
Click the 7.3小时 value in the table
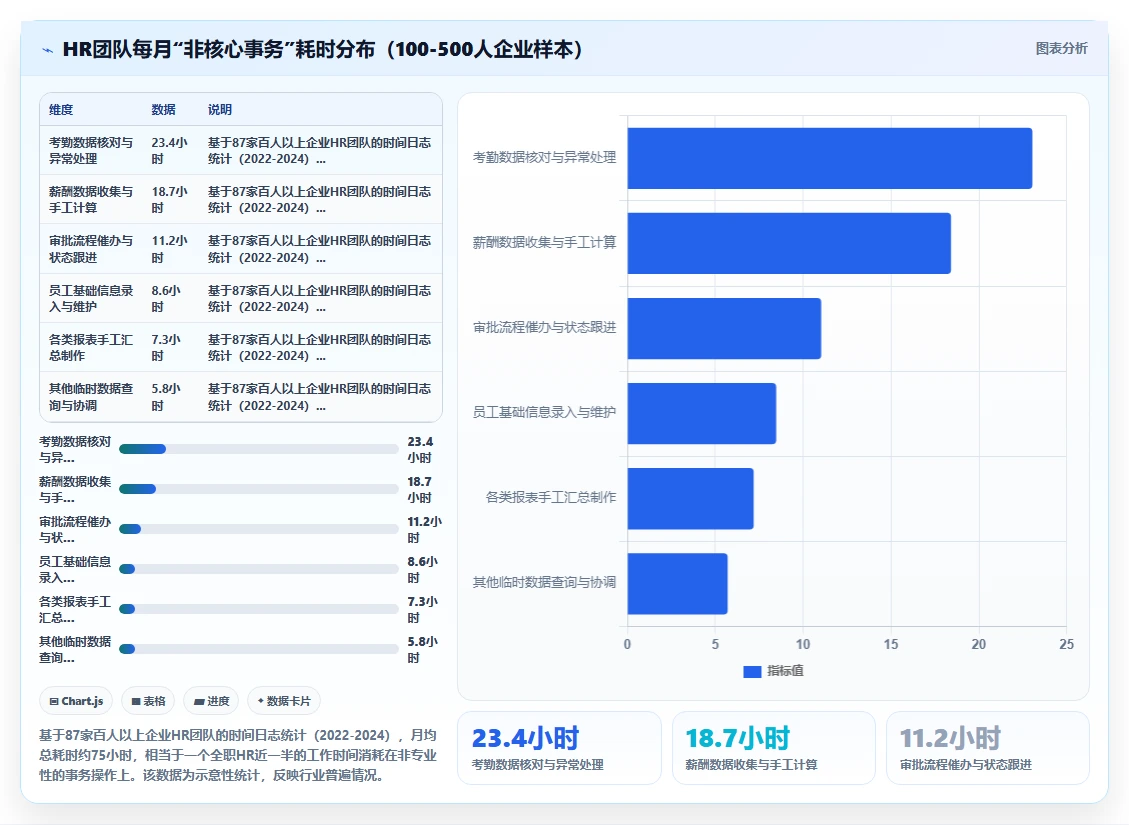point(166,347)
